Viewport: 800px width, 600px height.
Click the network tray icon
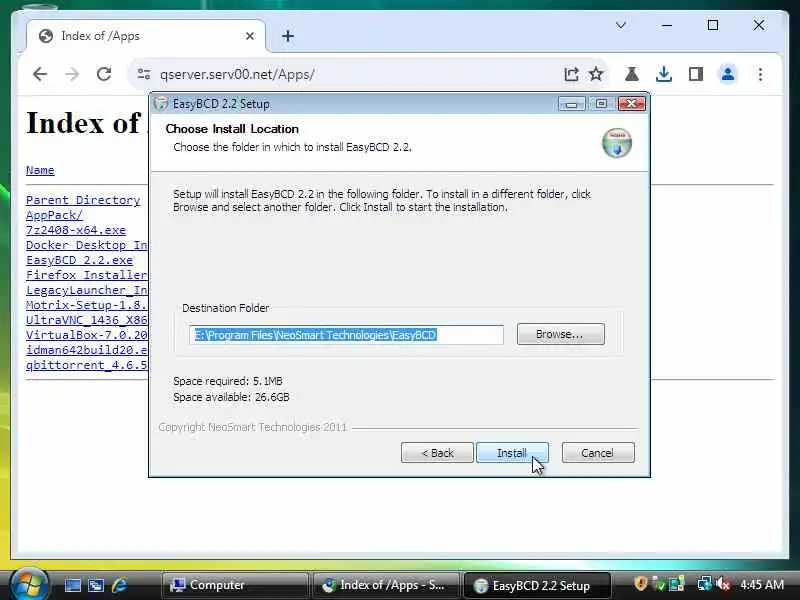(x=705, y=583)
